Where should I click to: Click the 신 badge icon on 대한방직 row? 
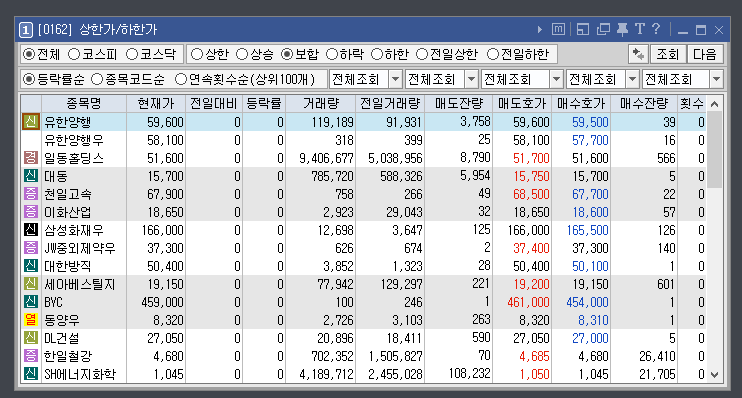31,265
